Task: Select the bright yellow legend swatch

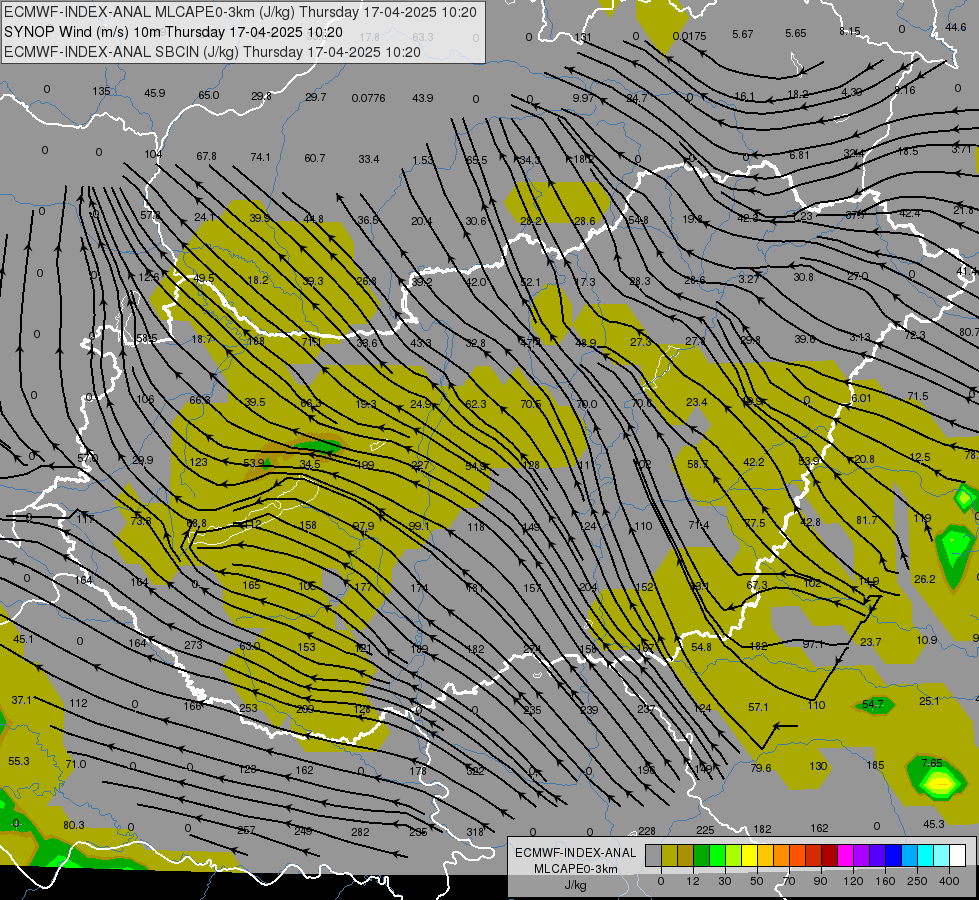Action: click(x=750, y=855)
